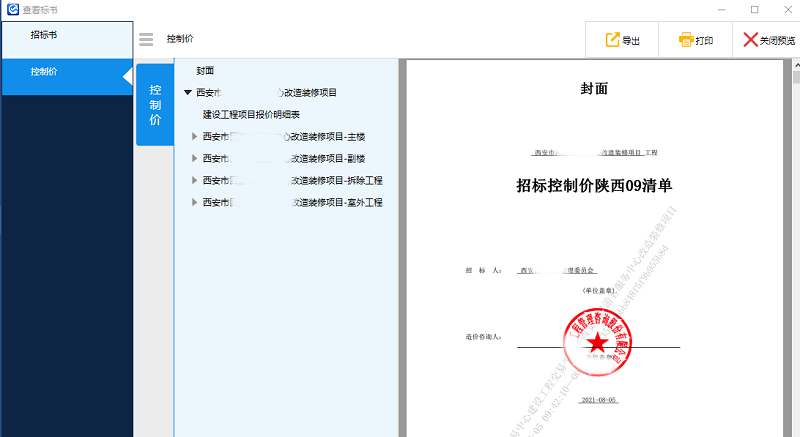Click the 招标人 label in preview
Screen dimensions: 800x437
(483, 270)
